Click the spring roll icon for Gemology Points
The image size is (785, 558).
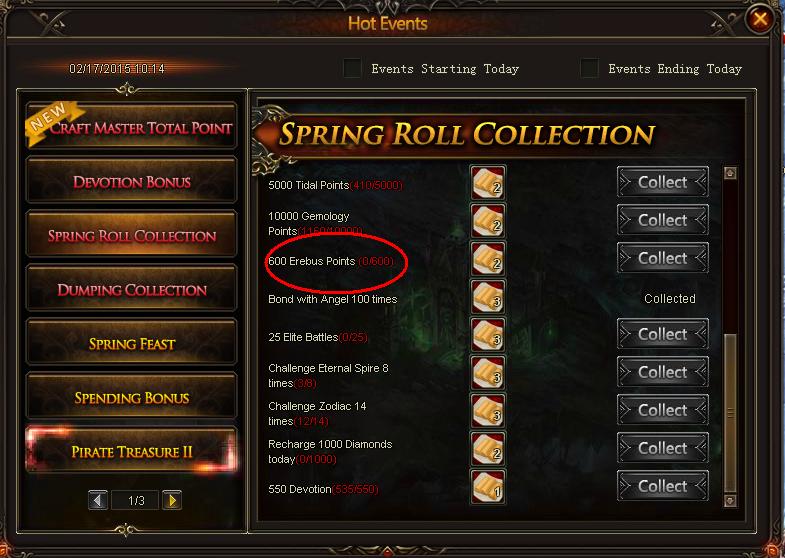click(488, 221)
